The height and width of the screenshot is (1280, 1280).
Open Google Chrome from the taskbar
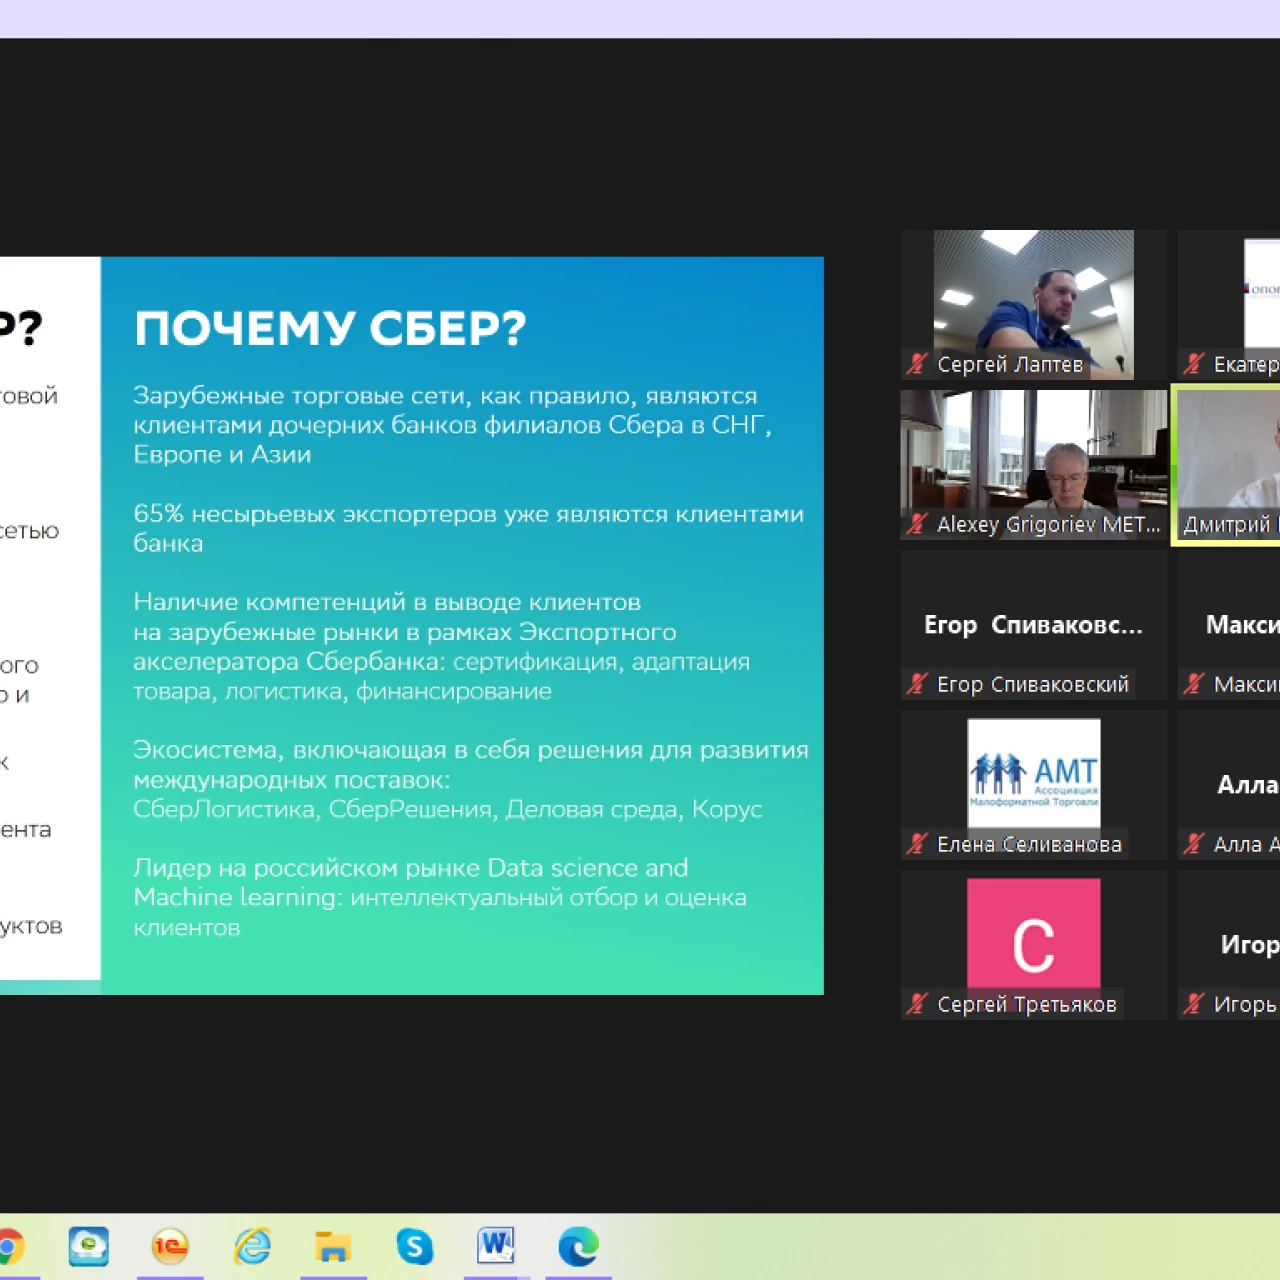(x=9, y=1247)
